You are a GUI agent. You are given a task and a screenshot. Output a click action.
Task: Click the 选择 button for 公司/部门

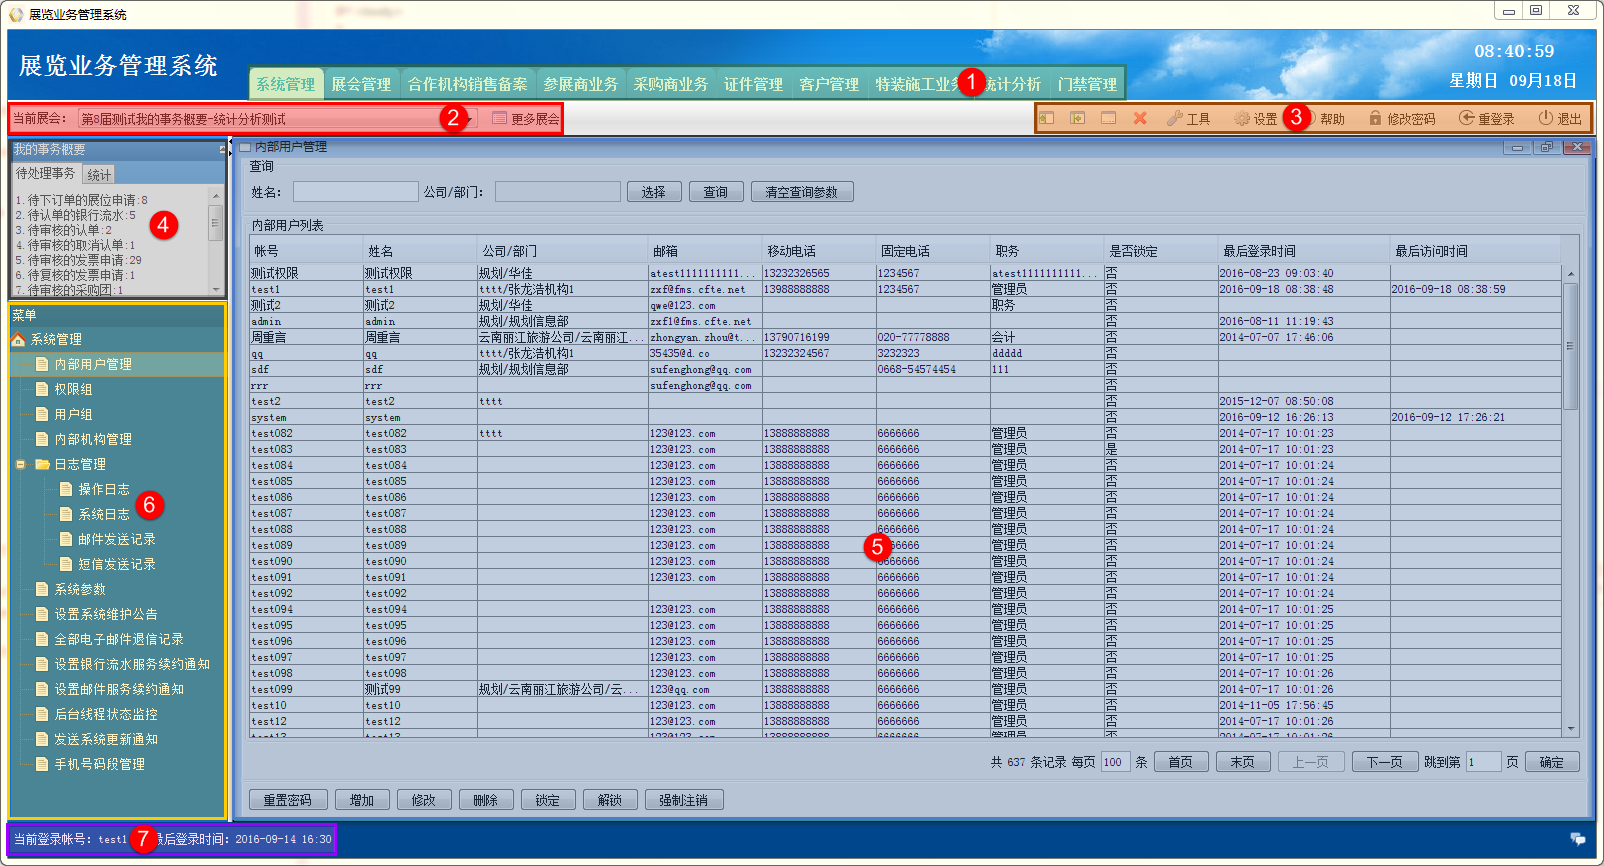(x=654, y=192)
